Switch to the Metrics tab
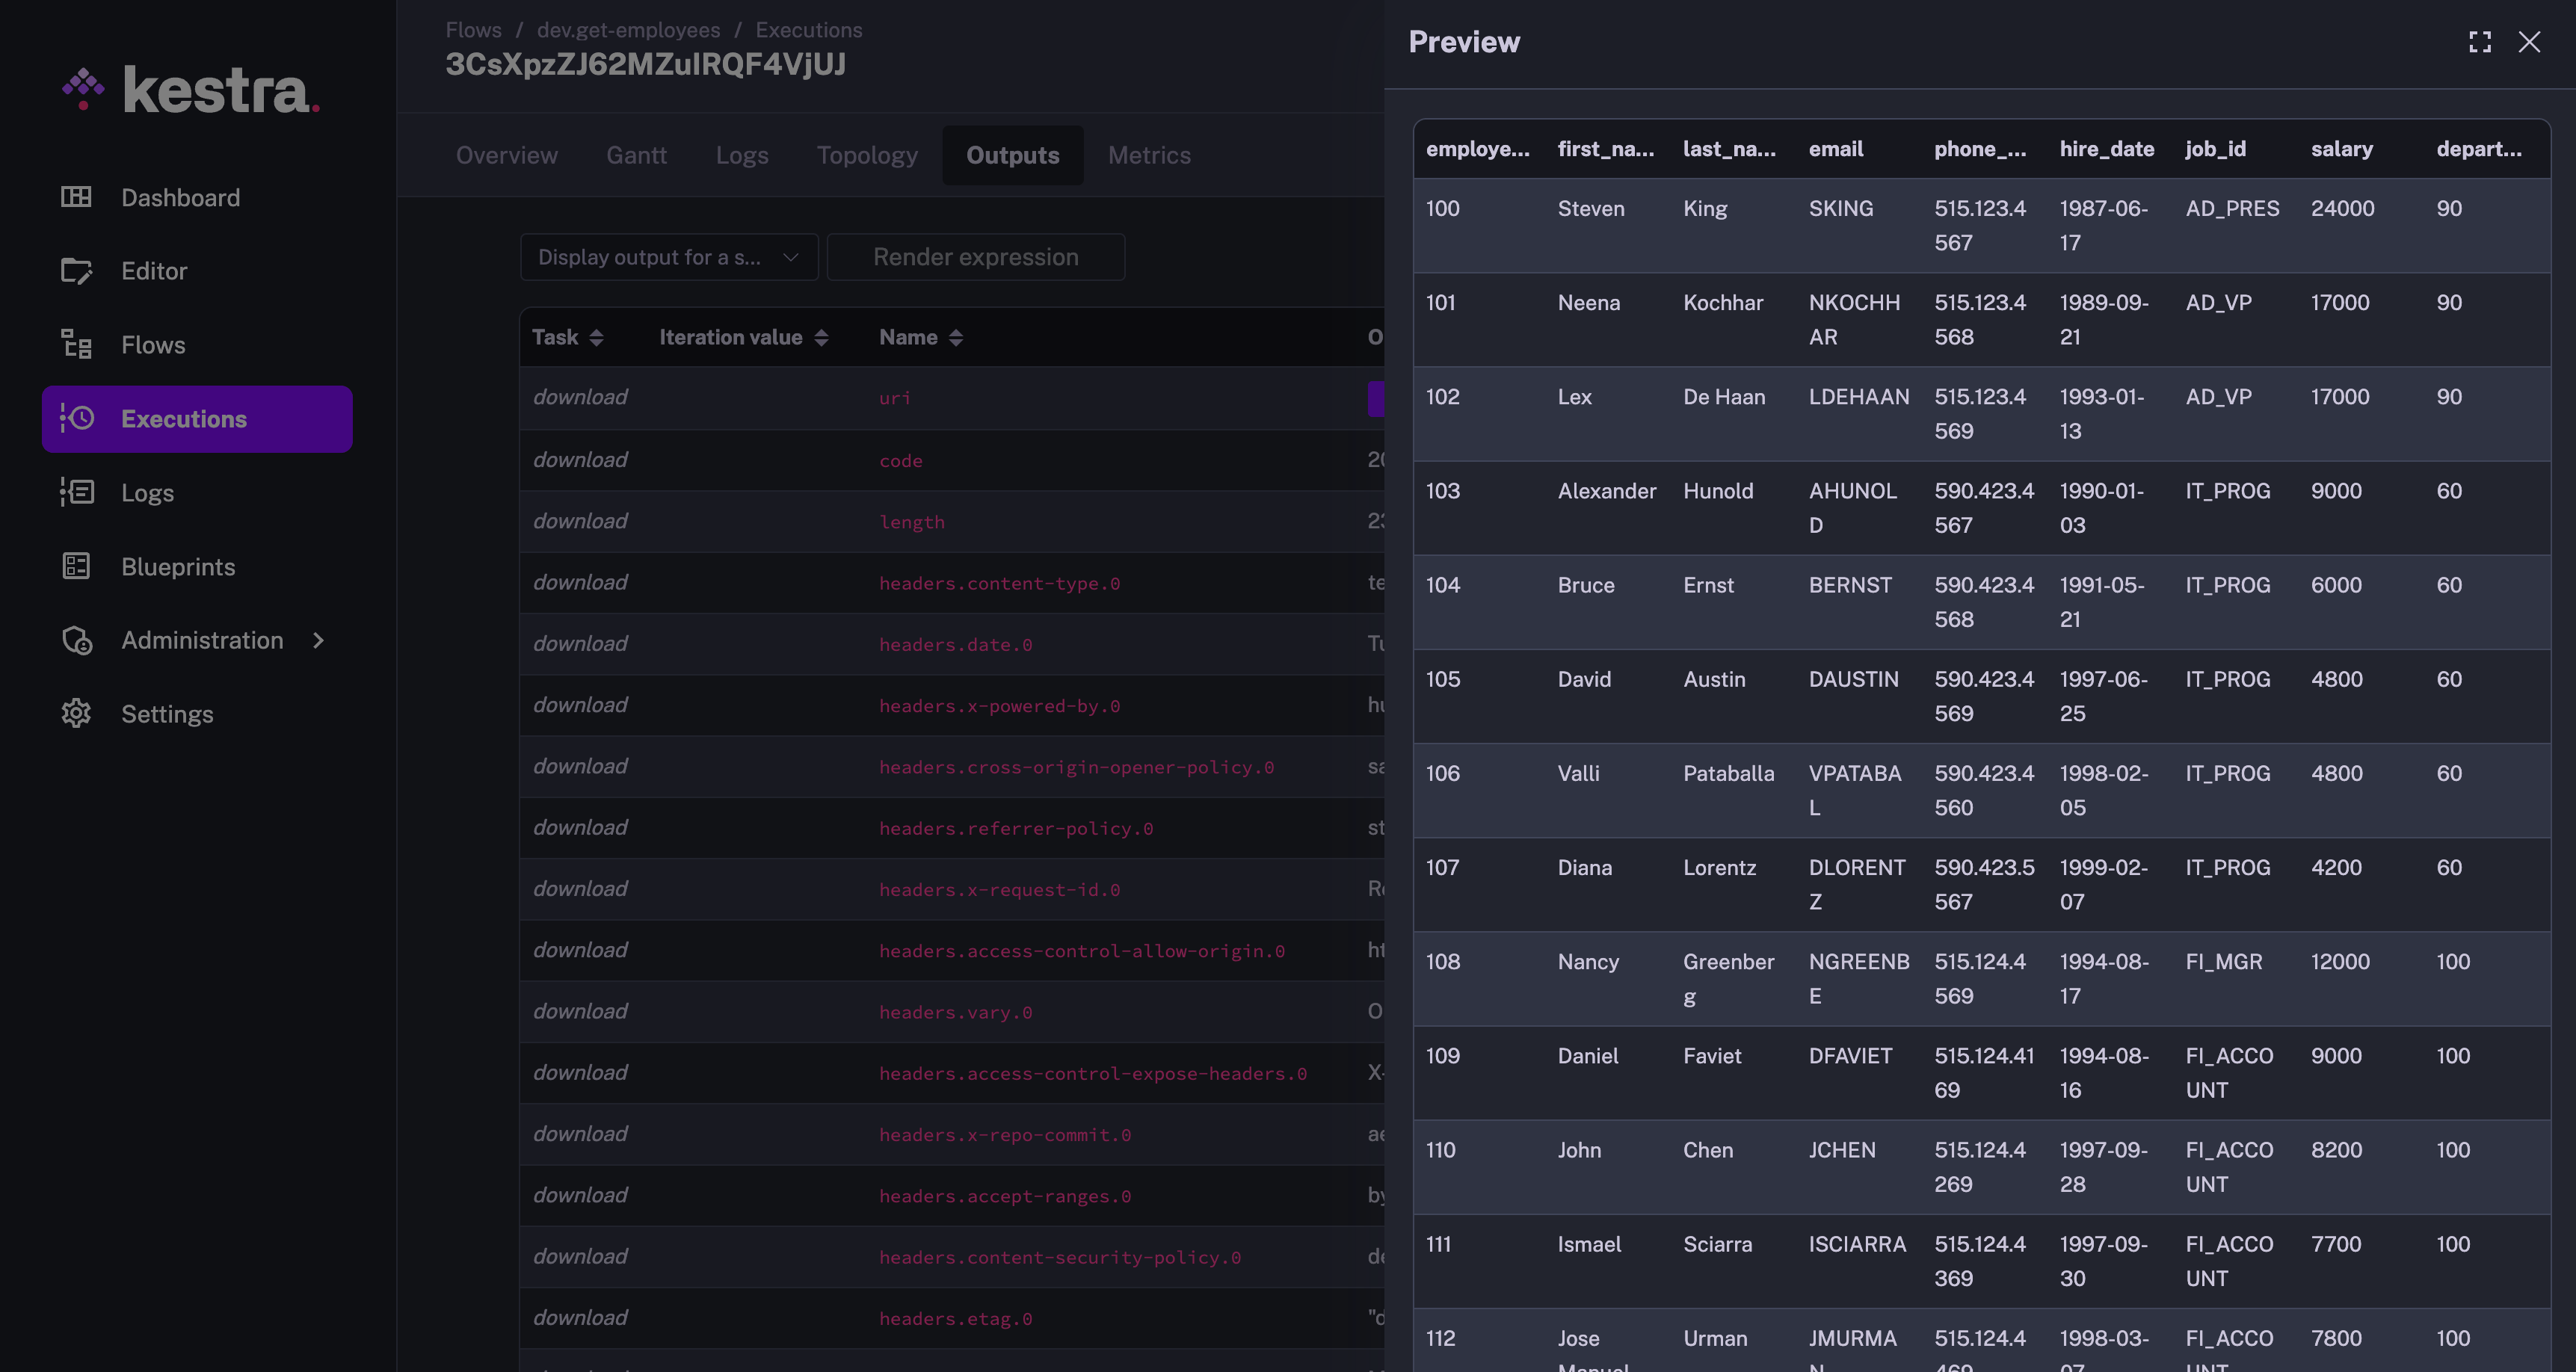2576x1372 pixels. point(1148,155)
